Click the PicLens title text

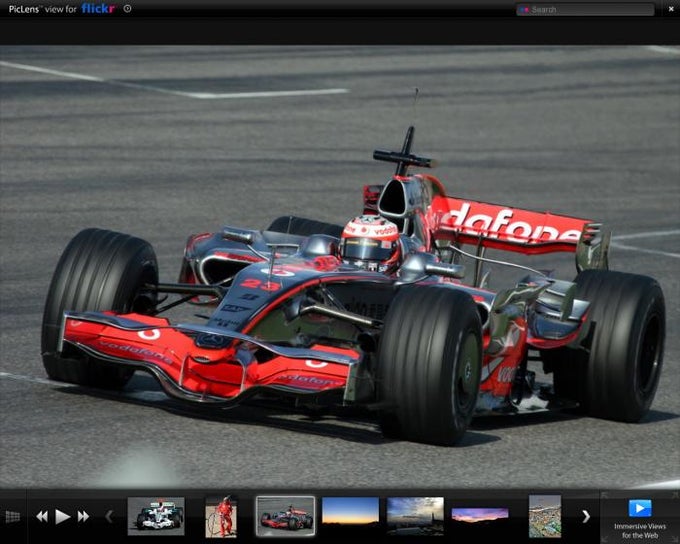point(24,9)
